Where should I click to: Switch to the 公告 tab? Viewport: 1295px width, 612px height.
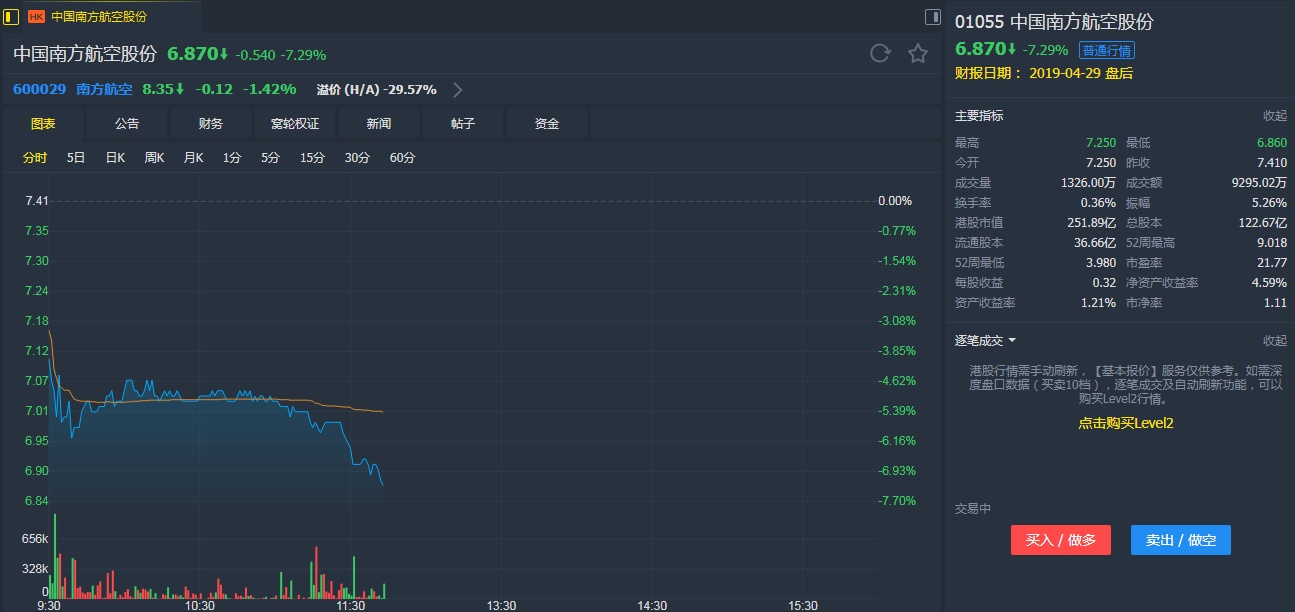point(127,124)
